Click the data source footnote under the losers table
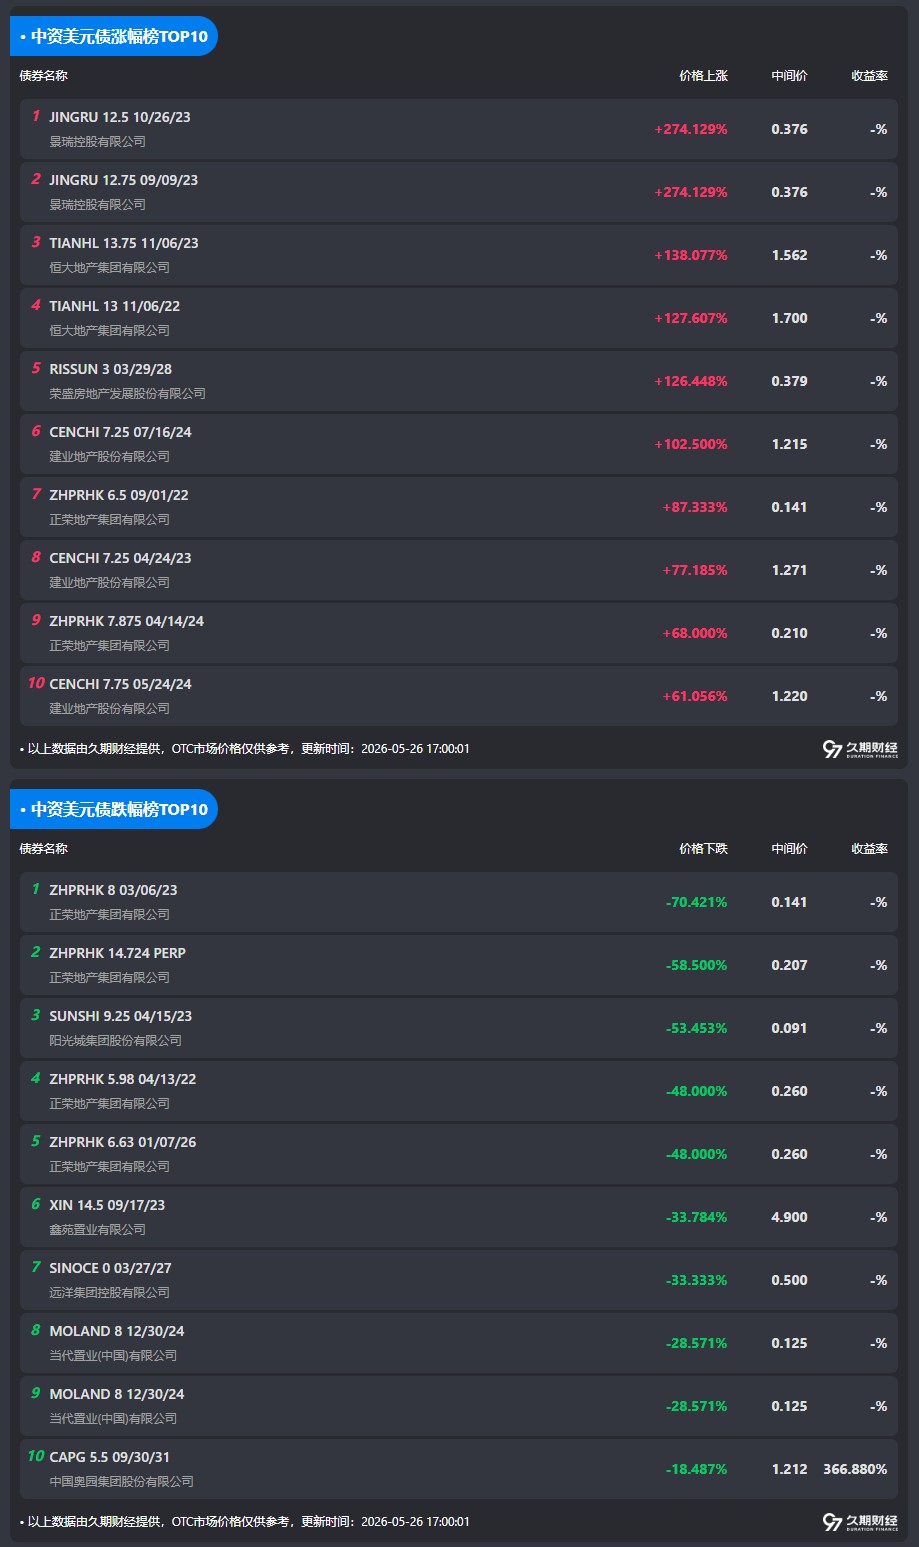Viewport: 919px width, 1547px height. (245, 1522)
